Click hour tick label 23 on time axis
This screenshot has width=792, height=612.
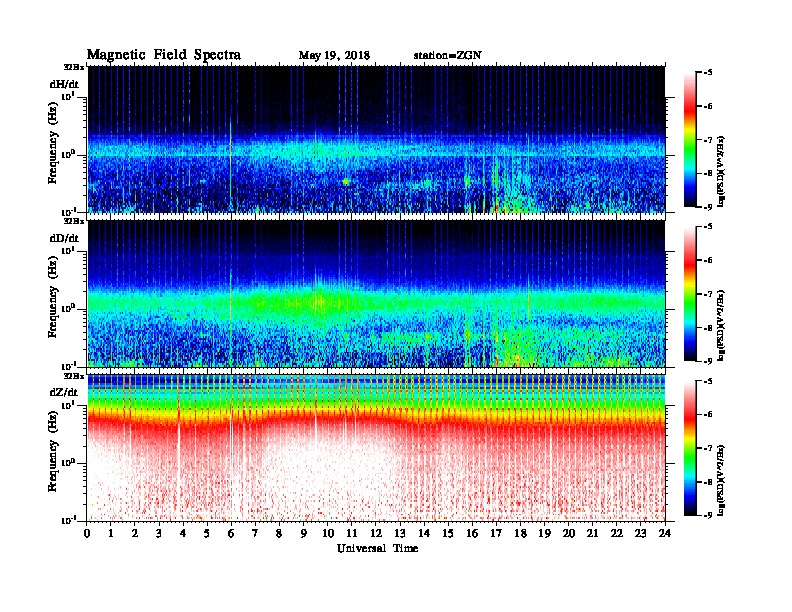tap(641, 534)
